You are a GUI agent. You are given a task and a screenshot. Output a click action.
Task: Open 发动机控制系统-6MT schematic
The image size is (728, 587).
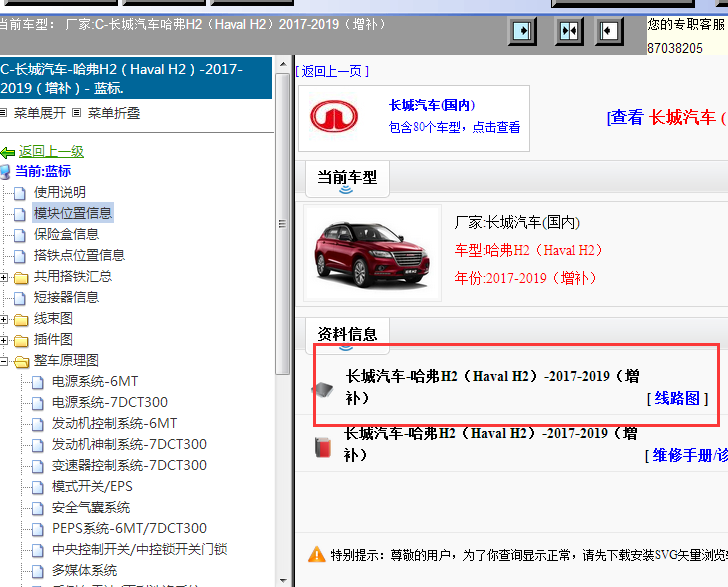115,423
